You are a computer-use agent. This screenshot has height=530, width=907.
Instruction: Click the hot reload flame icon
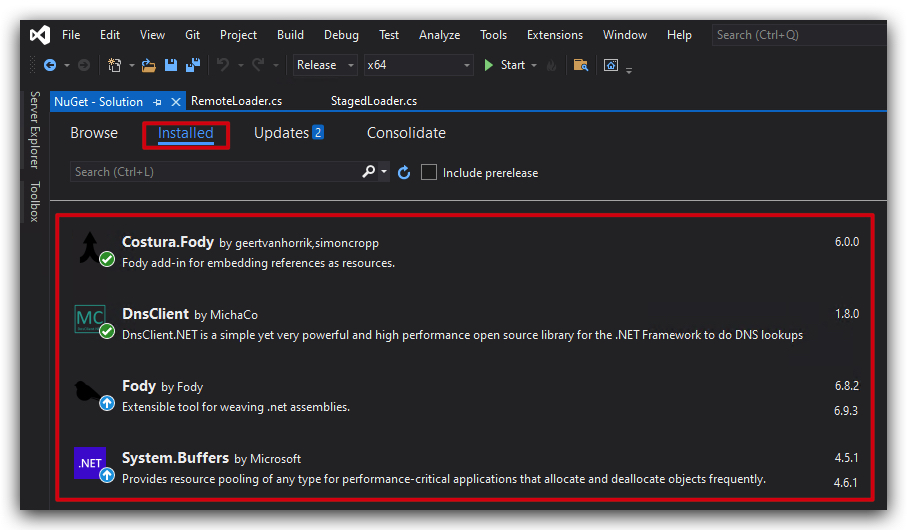coord(551,65)
